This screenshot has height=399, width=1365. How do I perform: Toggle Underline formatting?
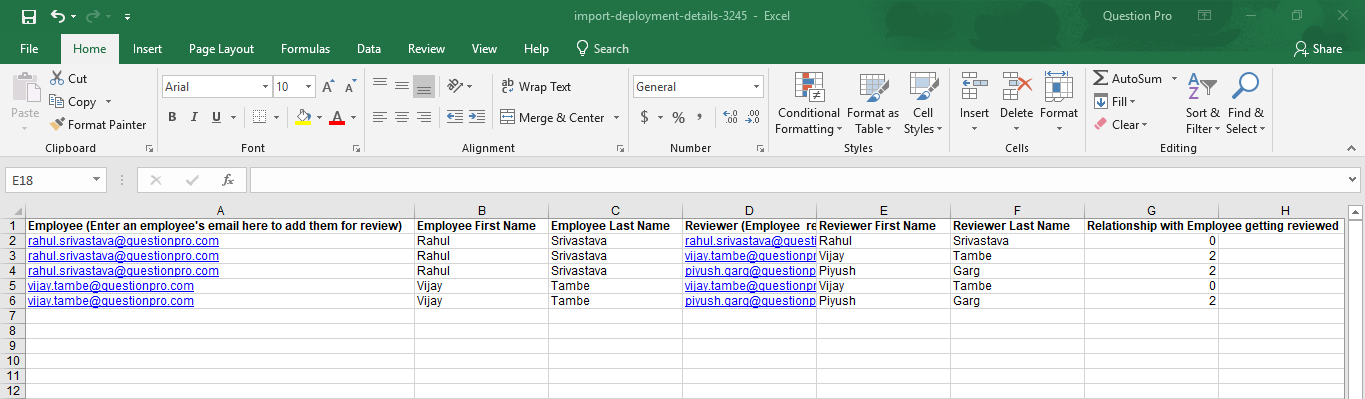pyautogui.click(x=216, y=117)
